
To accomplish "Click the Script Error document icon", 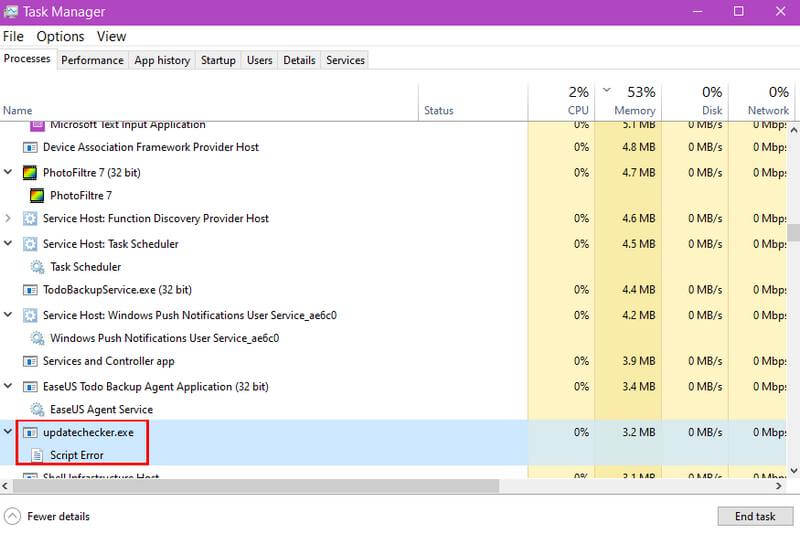I will tap(37, 455).
